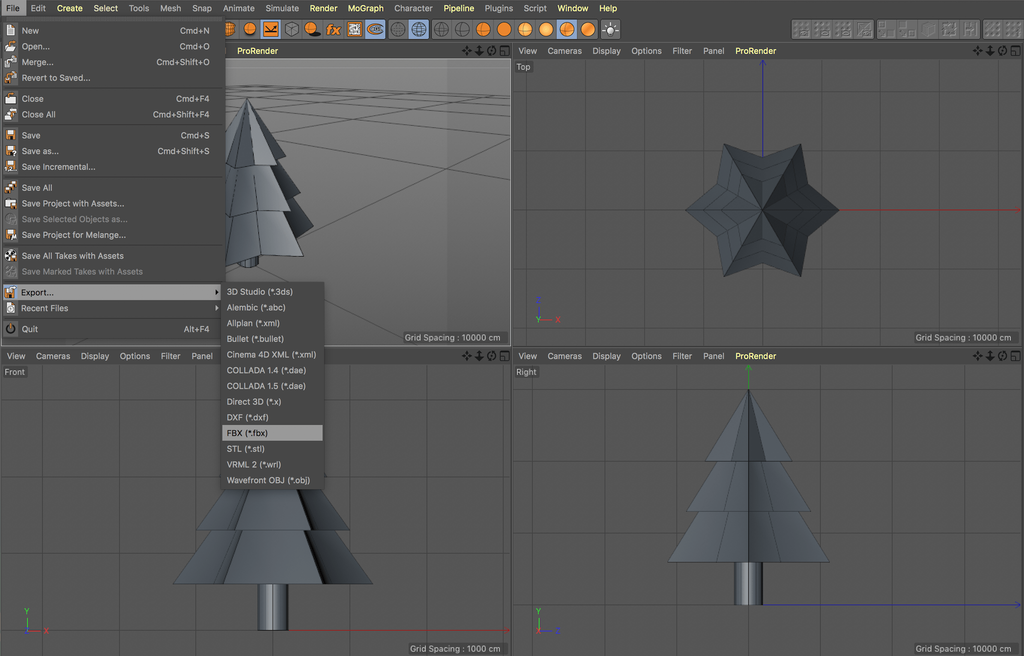Choose Close All in the File menu
The width and height of the screenshot is (1024, 656).
coord(114,114)
